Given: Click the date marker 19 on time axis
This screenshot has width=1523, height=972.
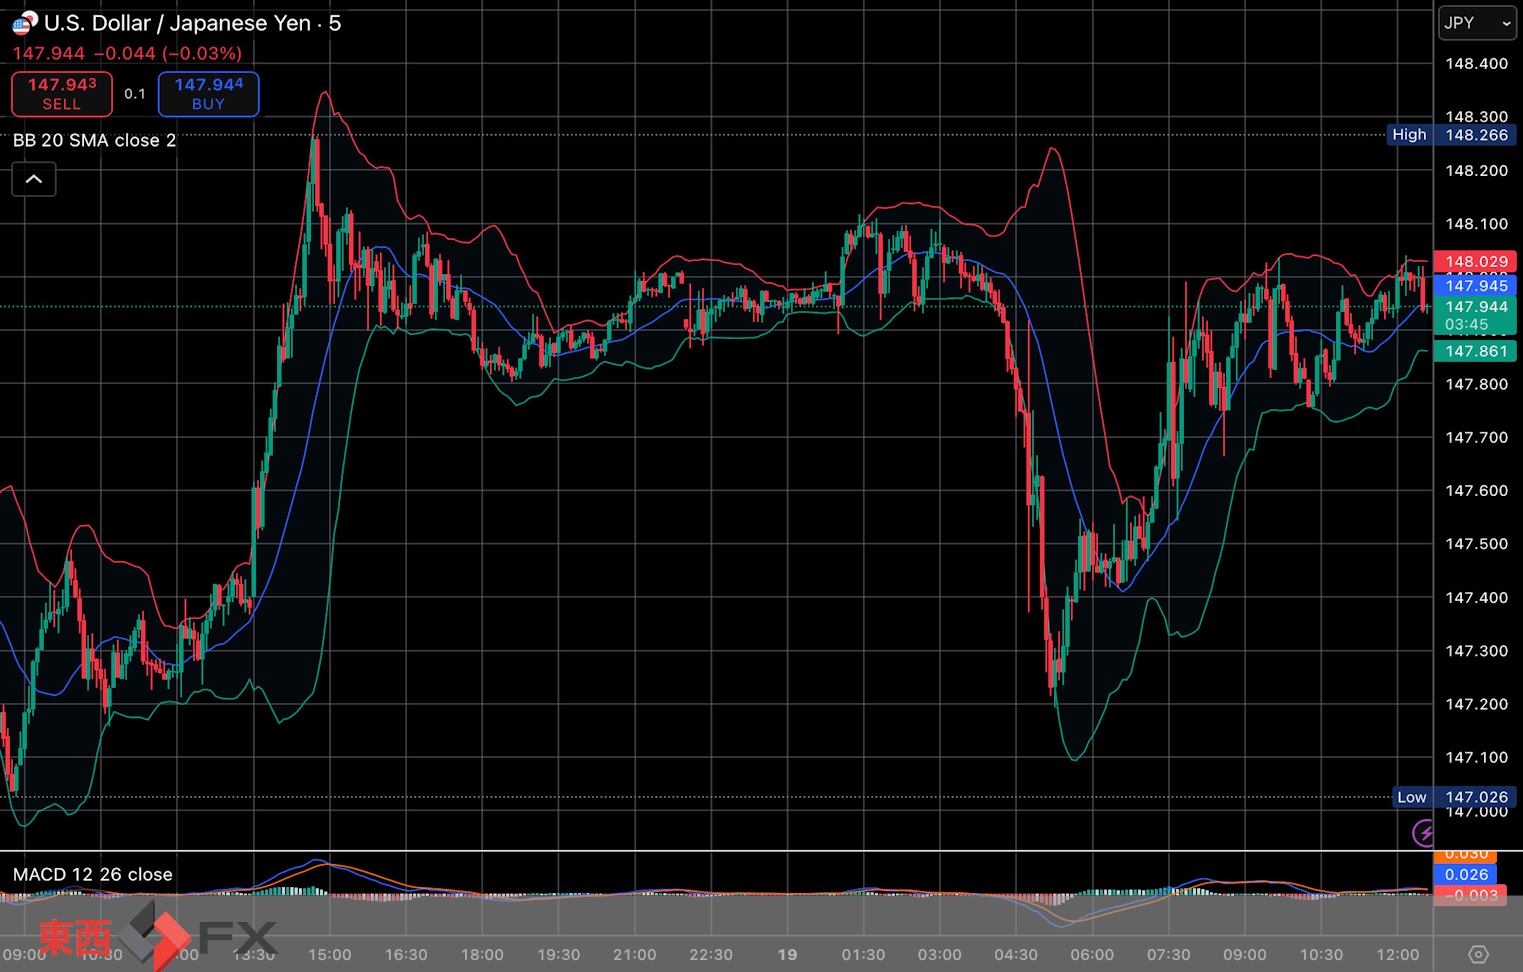Looking at the screenshot, I should [x=787, y=954].
